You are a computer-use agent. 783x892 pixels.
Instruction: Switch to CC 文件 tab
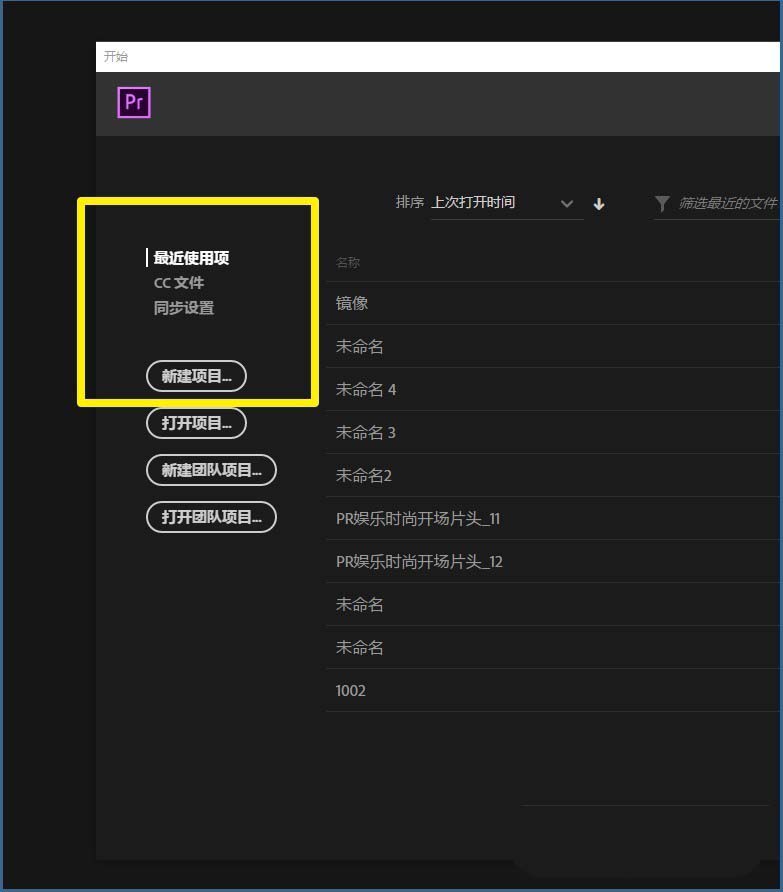pyautogui.click(x=179, y=283)
